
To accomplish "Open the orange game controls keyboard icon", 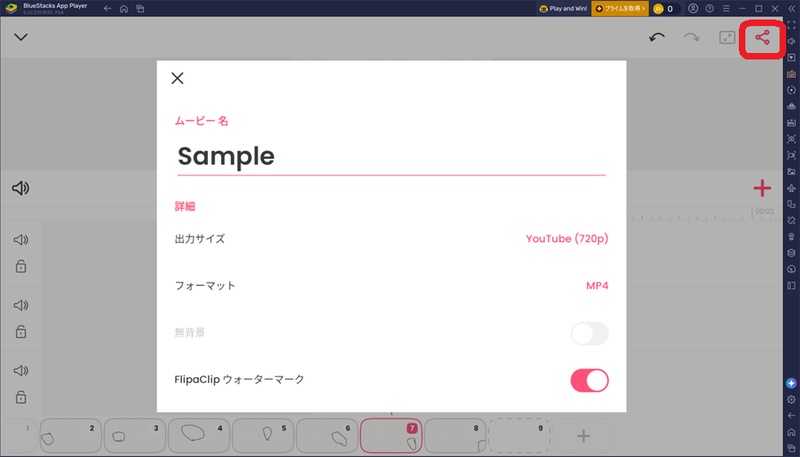I will coord(791,74).
